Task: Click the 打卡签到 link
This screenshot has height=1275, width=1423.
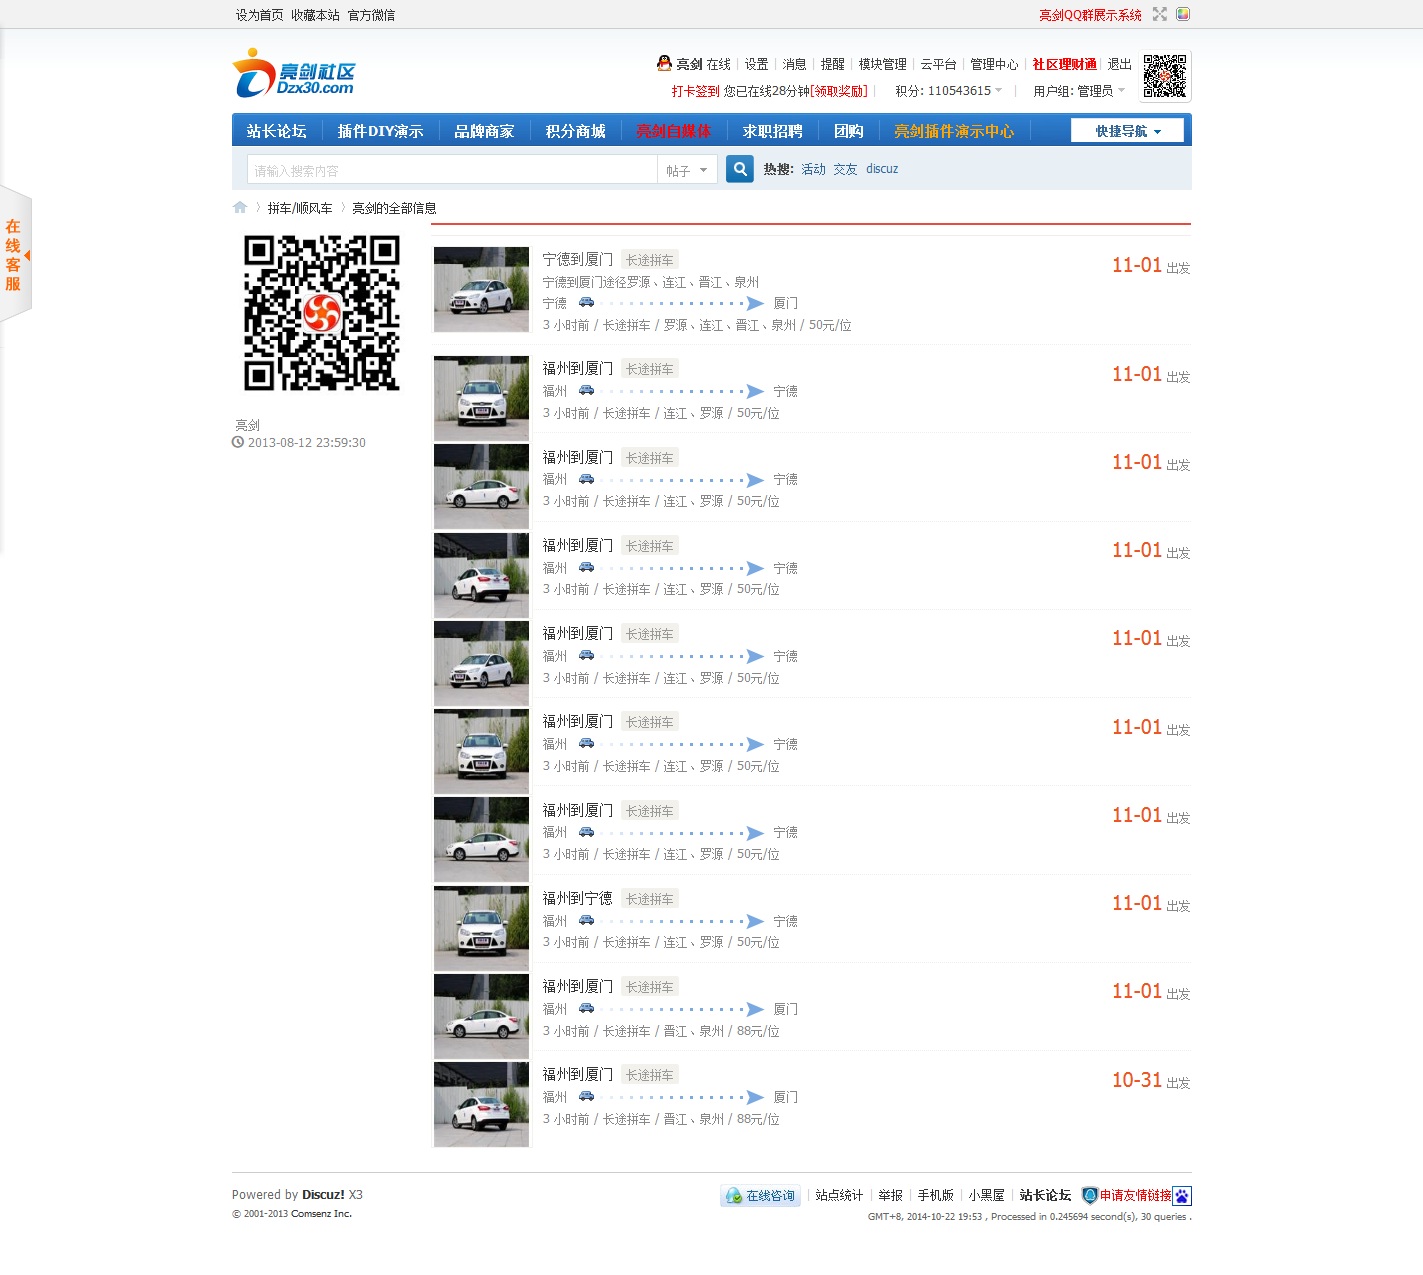Action: 696,91
